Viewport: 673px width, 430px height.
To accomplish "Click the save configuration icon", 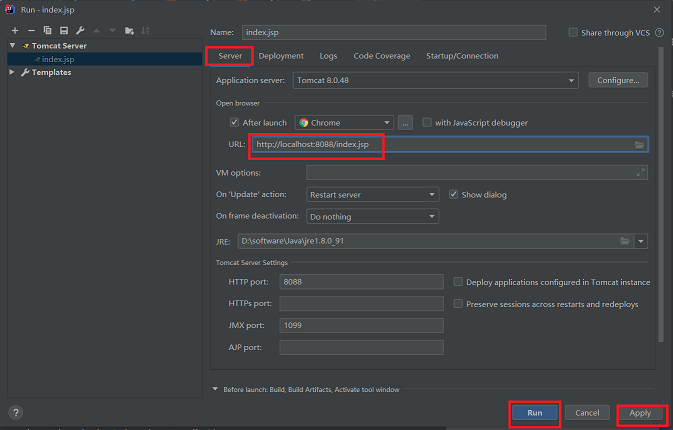I will 63,32.
